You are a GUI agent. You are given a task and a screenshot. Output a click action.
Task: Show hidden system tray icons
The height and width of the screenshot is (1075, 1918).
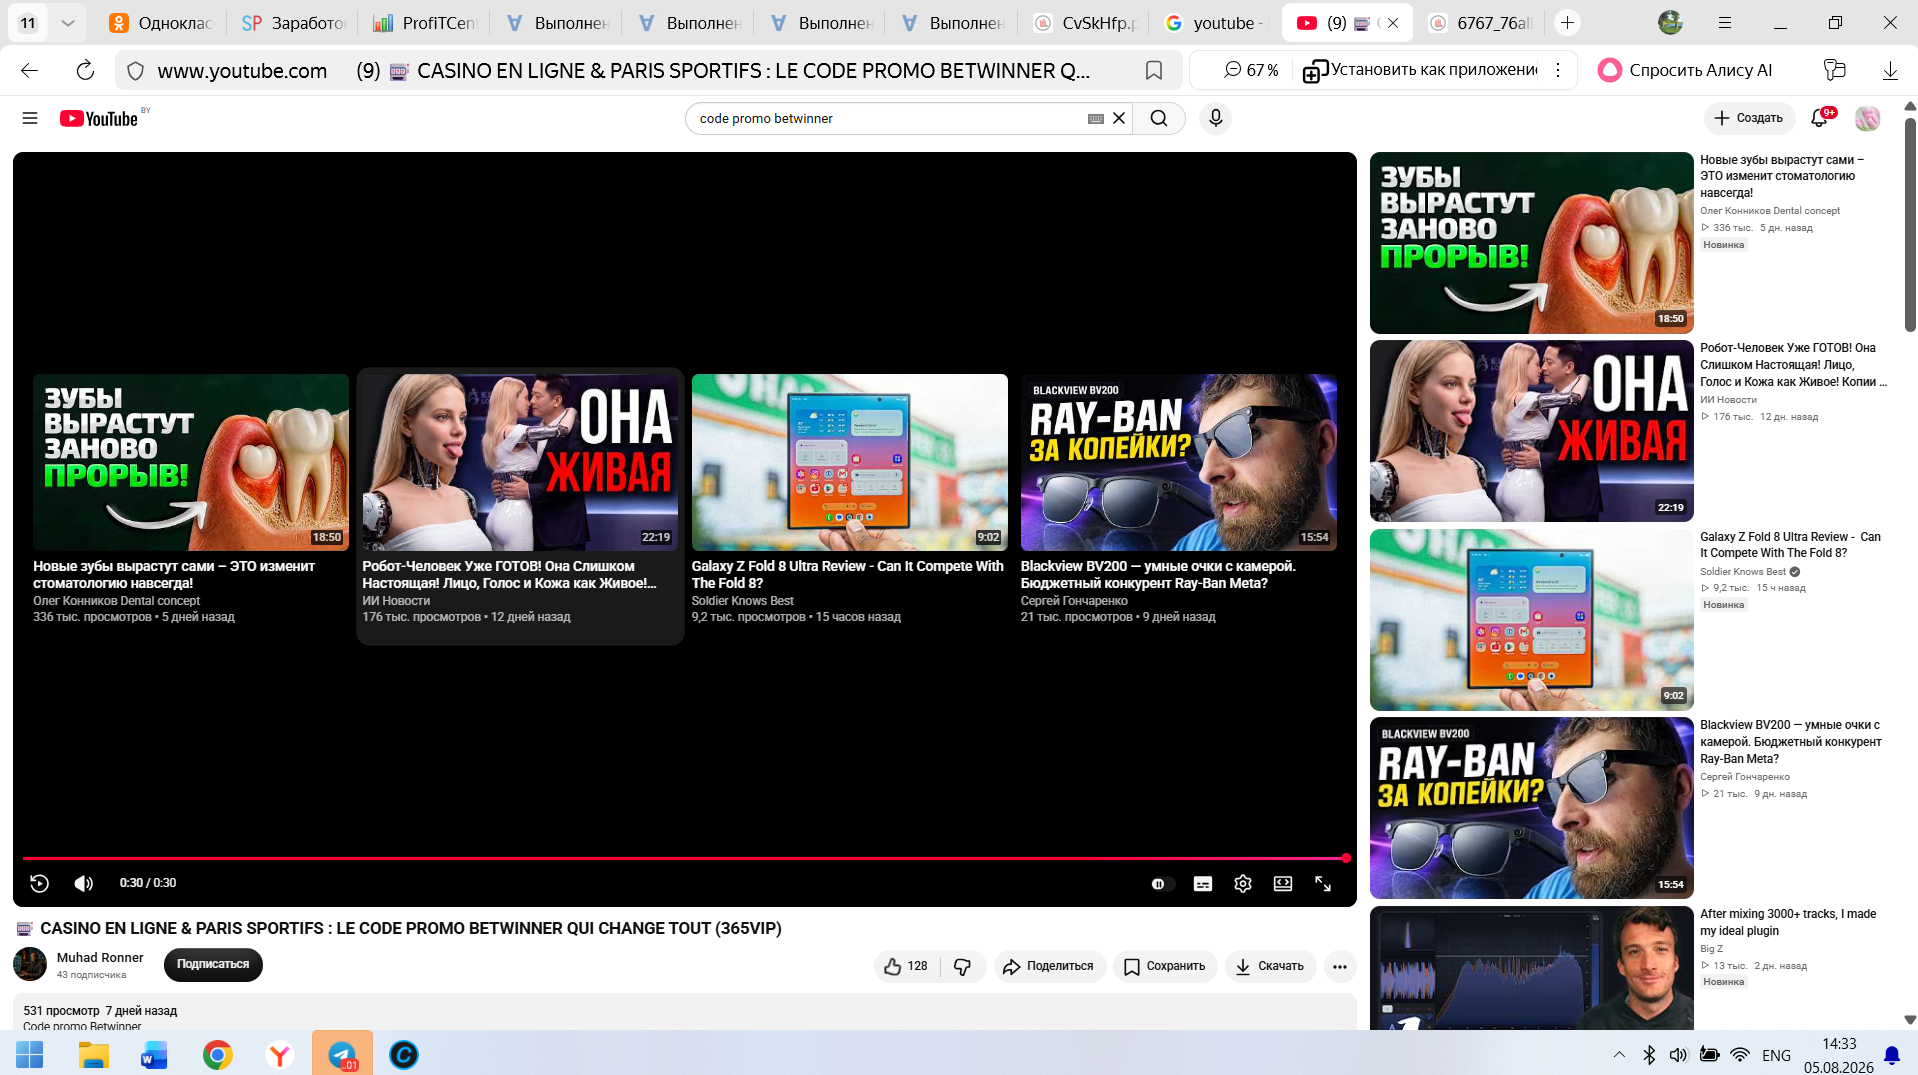tap(1619, 1055)
